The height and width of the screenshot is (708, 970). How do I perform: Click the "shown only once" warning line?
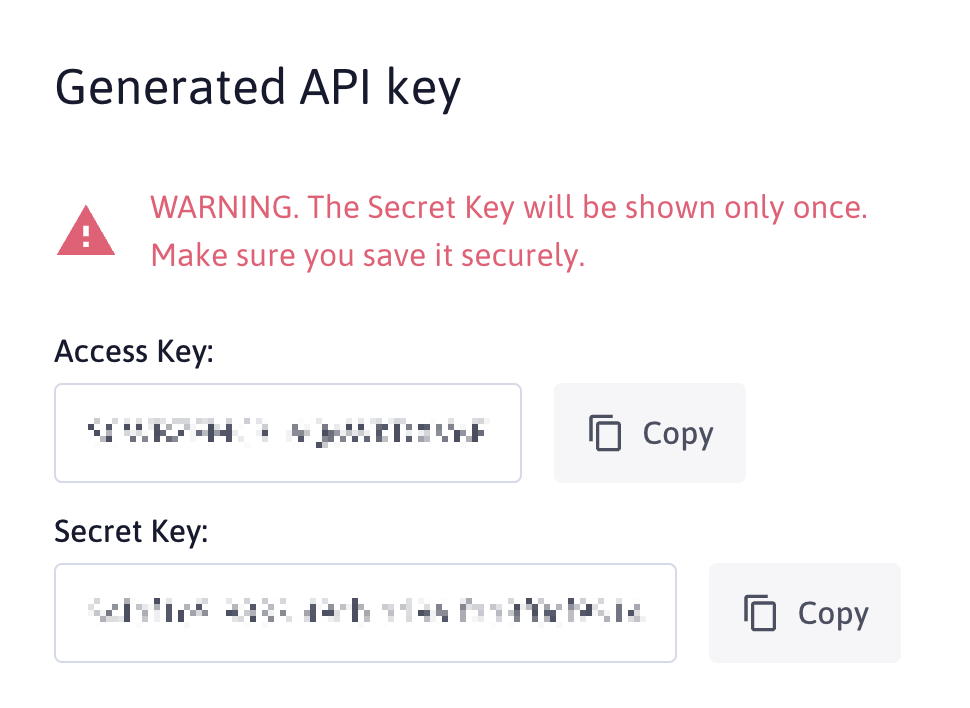point(508,208)
